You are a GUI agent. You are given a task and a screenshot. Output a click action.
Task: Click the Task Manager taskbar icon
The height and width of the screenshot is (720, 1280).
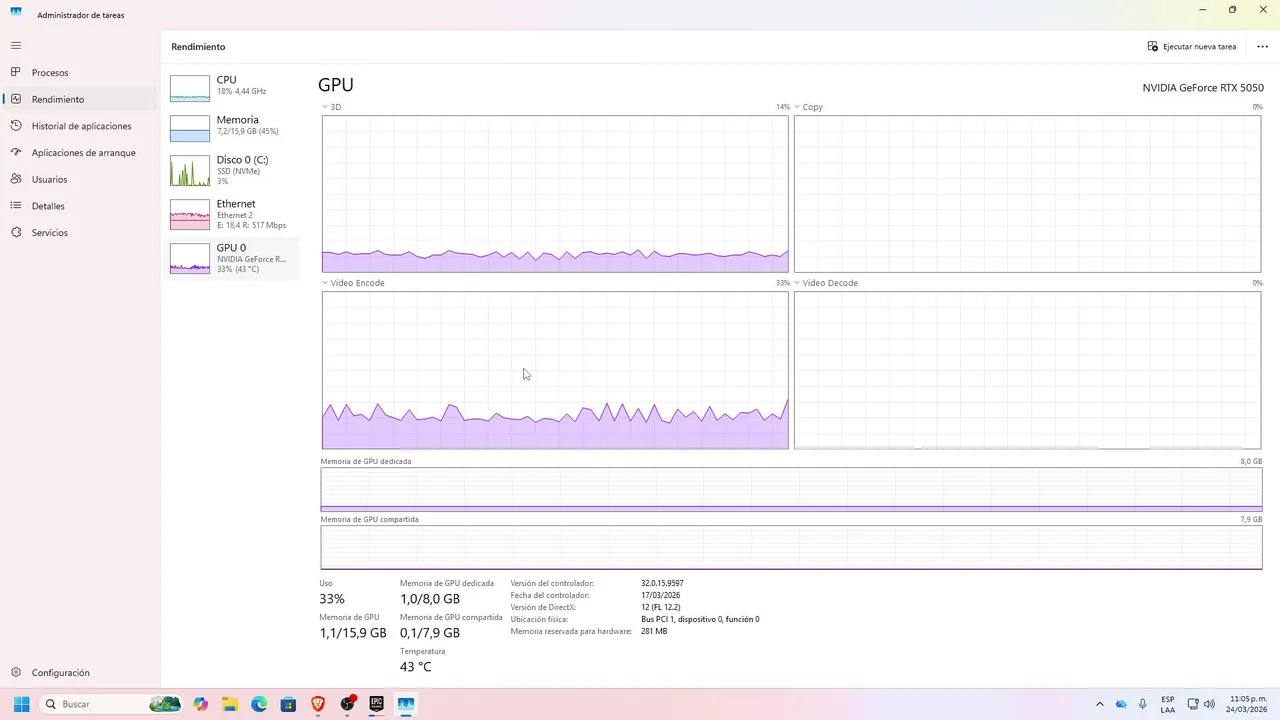[x=405, y=704]
